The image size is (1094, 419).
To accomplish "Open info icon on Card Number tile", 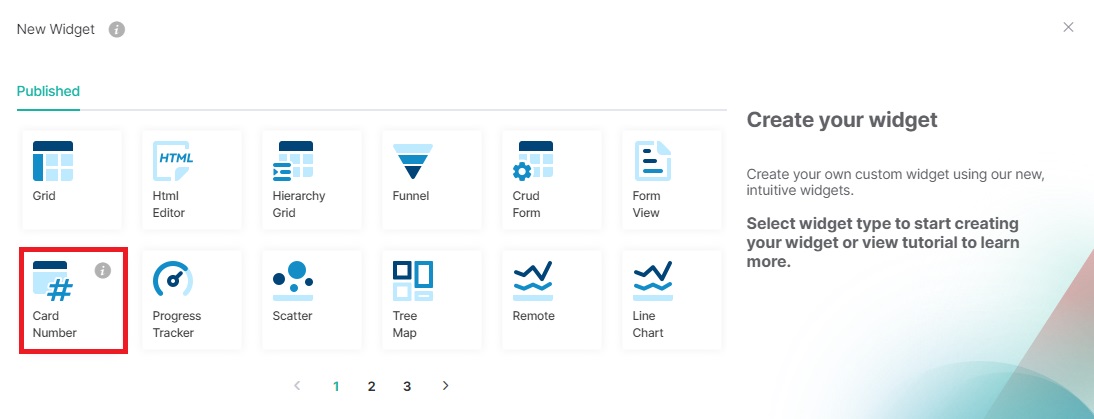I will [102, 270].
